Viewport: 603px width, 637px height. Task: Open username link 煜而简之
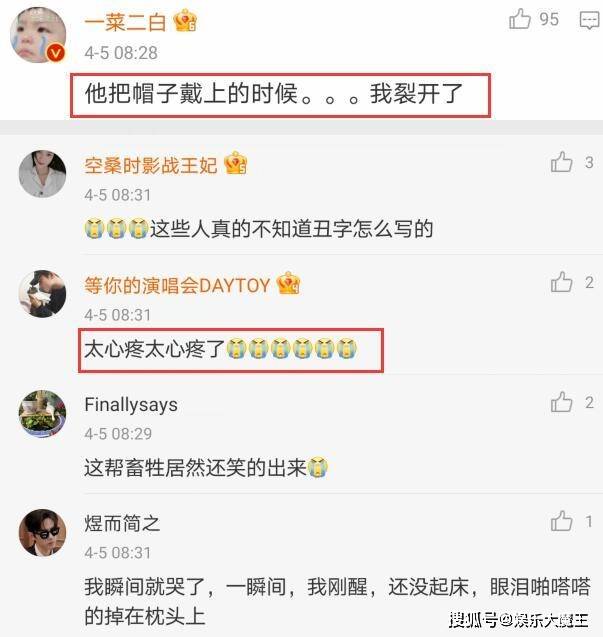tap(122, 523)
